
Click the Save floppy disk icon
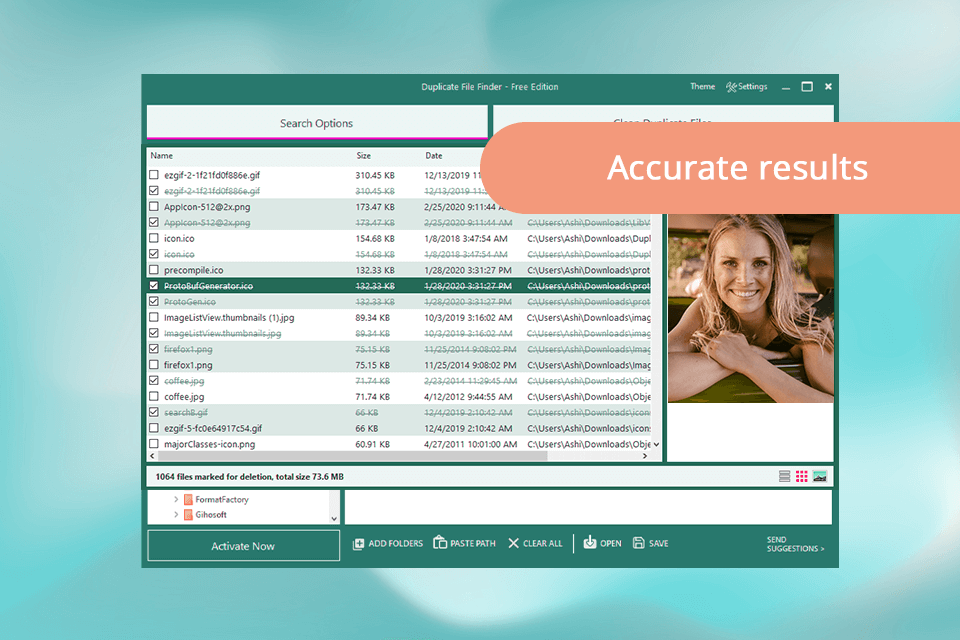(x=639, y=543)
